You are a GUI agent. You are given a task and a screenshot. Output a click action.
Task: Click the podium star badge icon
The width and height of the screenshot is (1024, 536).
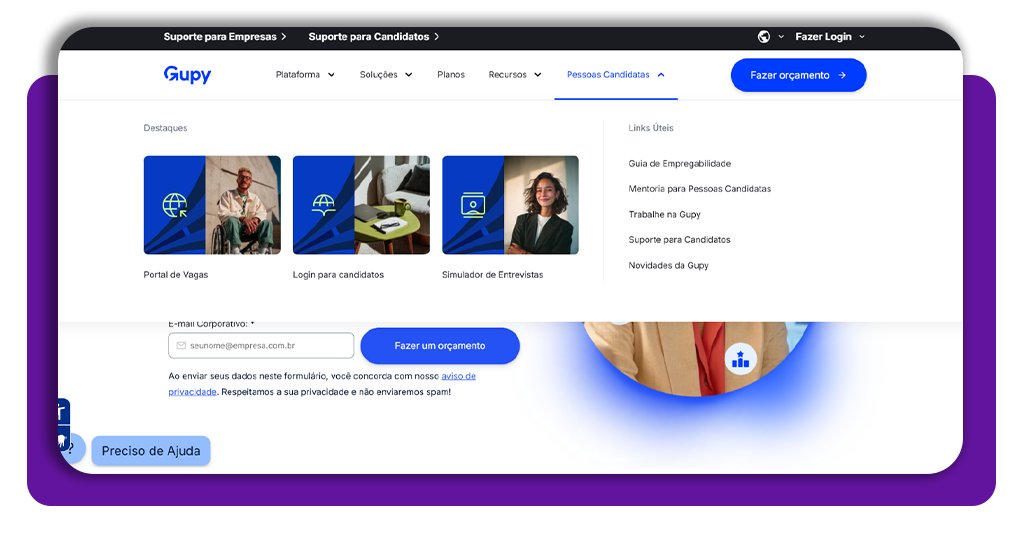(741, 359)
